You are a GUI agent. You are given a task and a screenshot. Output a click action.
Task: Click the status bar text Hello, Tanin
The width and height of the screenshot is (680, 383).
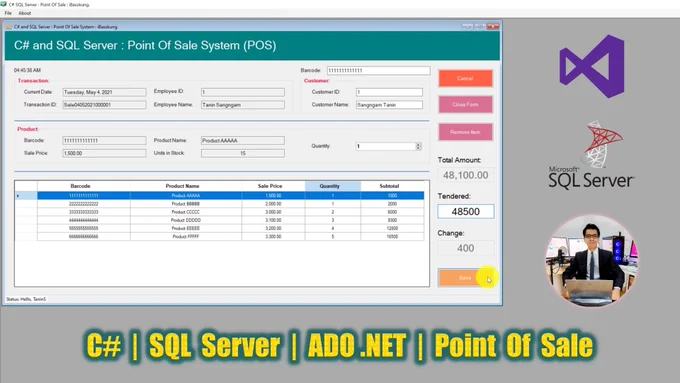pos(26,299)
